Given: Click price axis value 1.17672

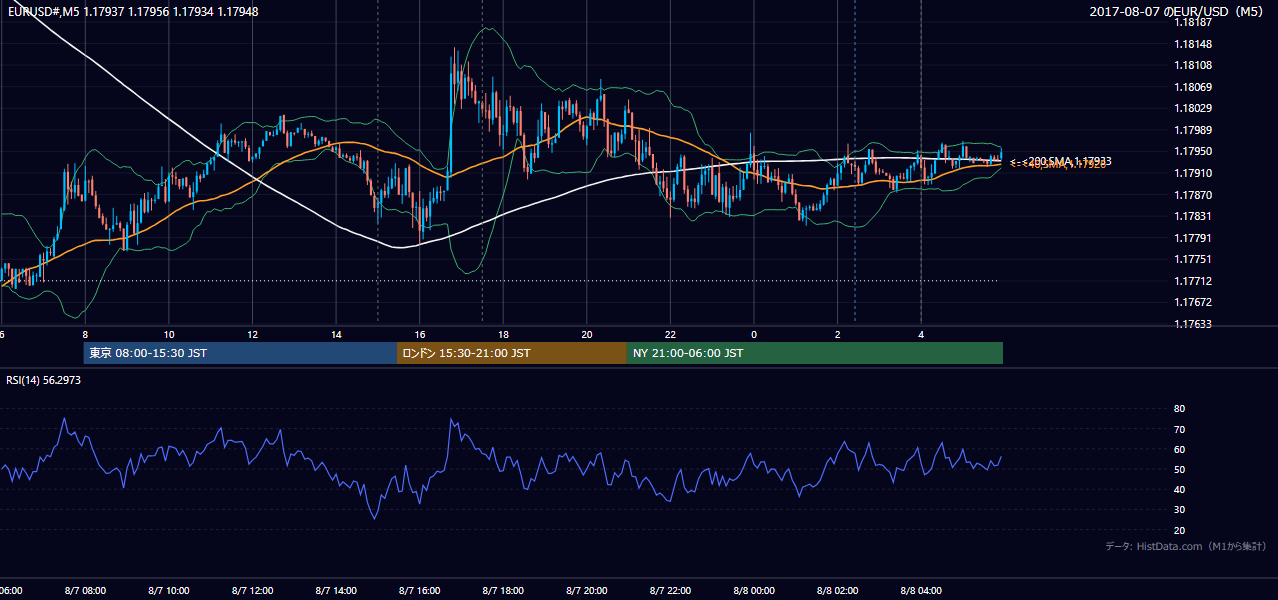Looking at the screenshot, I should [1192, 302].
